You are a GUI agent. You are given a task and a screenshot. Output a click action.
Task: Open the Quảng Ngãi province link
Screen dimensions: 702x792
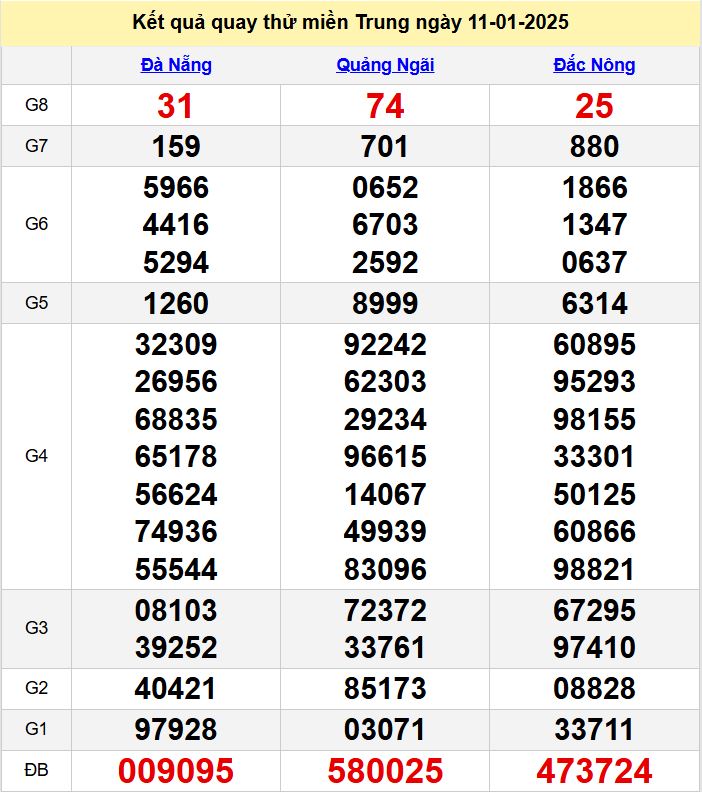click(385, 65)
